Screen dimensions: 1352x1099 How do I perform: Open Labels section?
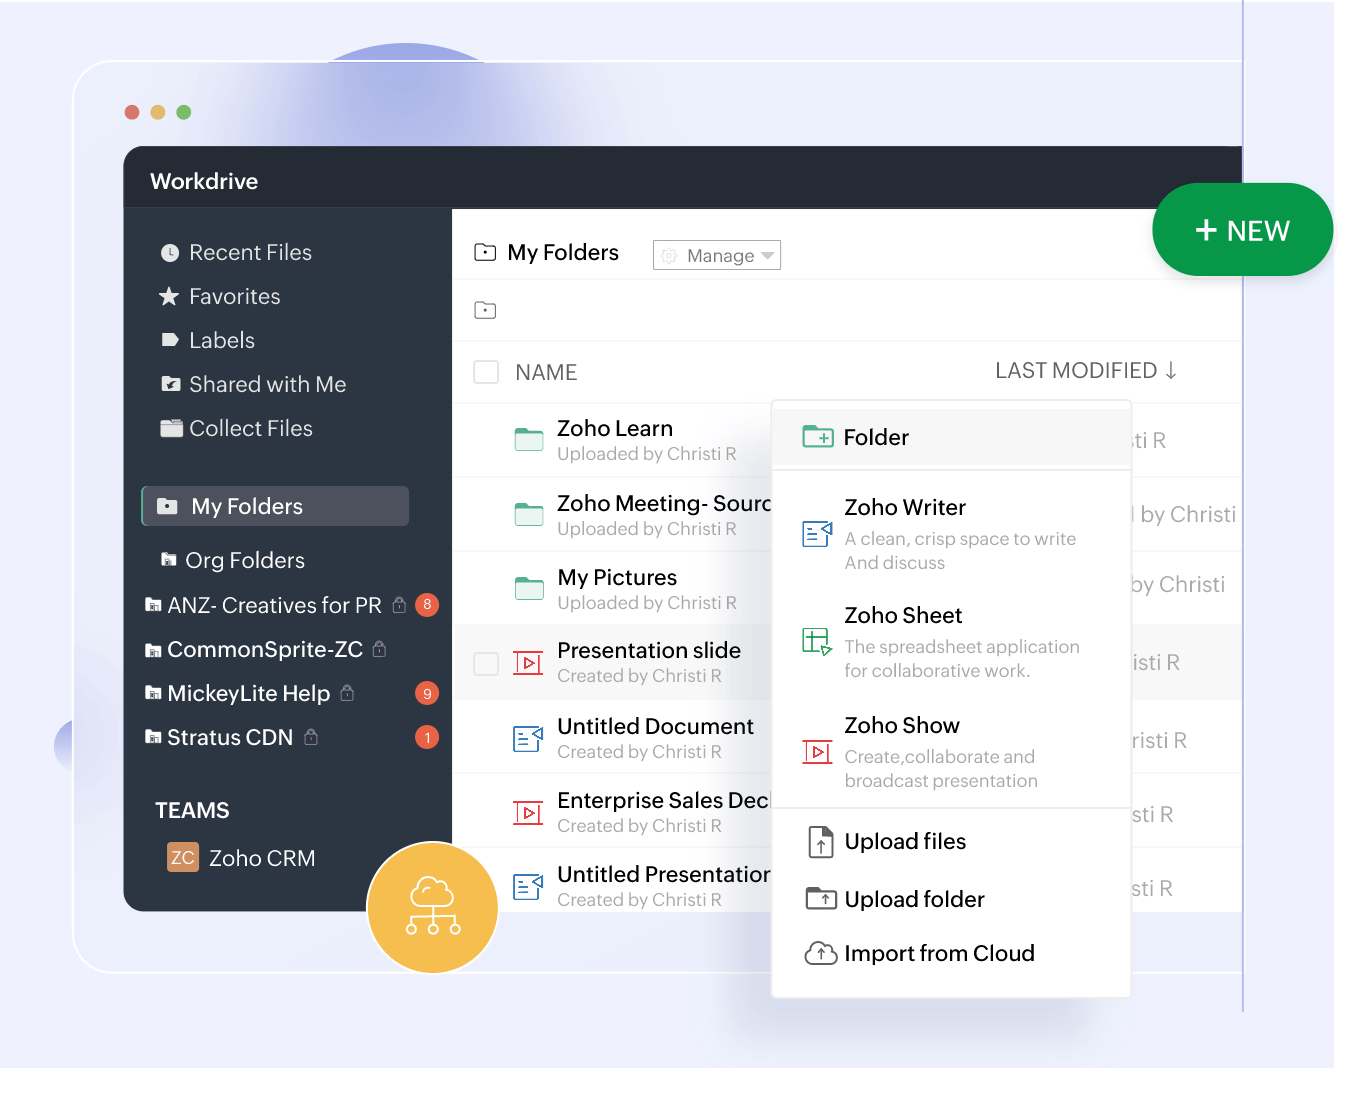pyautogui.click(x=222, y=341)
